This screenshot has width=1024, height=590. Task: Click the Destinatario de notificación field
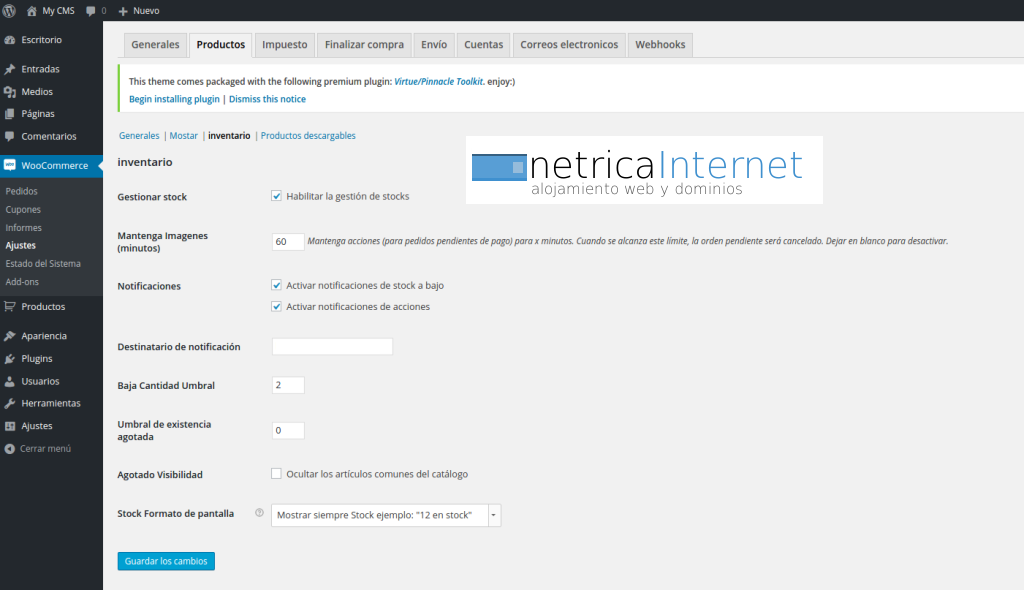pyautogui.click(x=332, y=346)
